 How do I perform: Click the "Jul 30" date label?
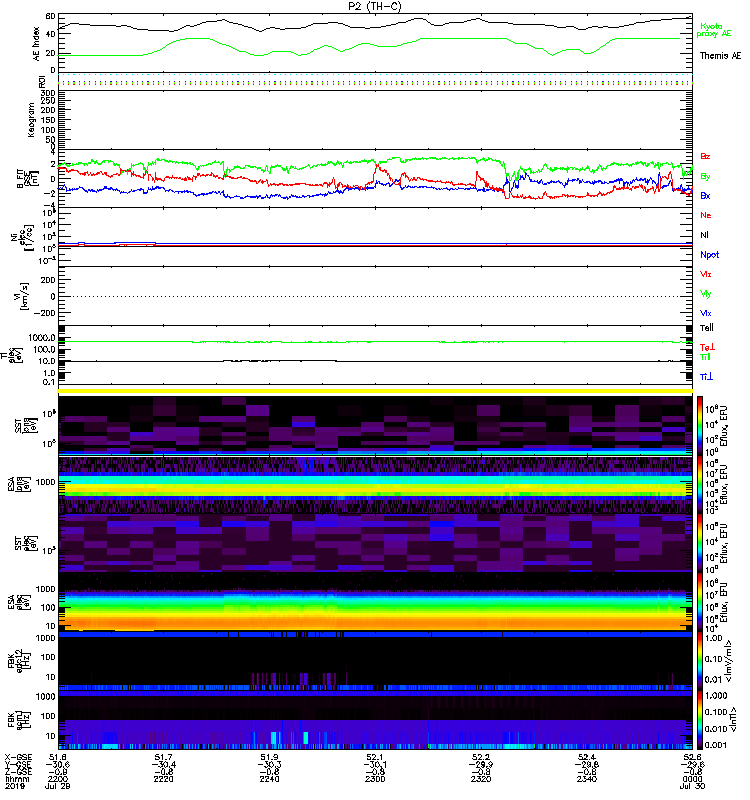(692, 786)
